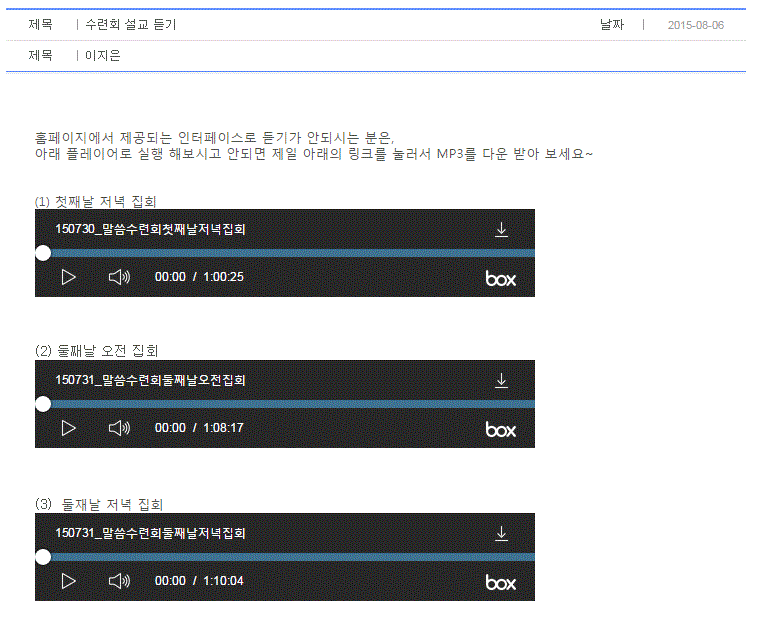The height and width of the screenshot is (626, 761).
Task: Mute volume on 둘째날저녁집회 player
Action: click(119, 581)
